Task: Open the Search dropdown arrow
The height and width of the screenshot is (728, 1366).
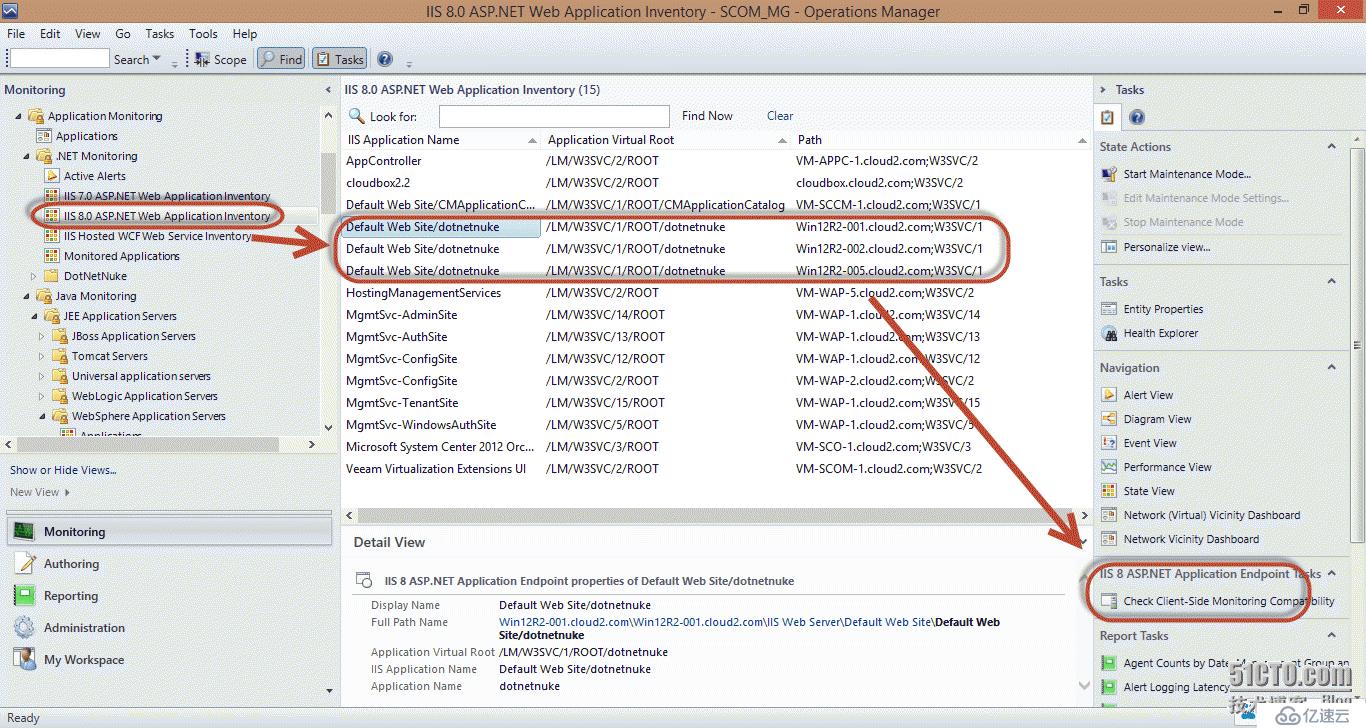Action: [x=156, y=59]
